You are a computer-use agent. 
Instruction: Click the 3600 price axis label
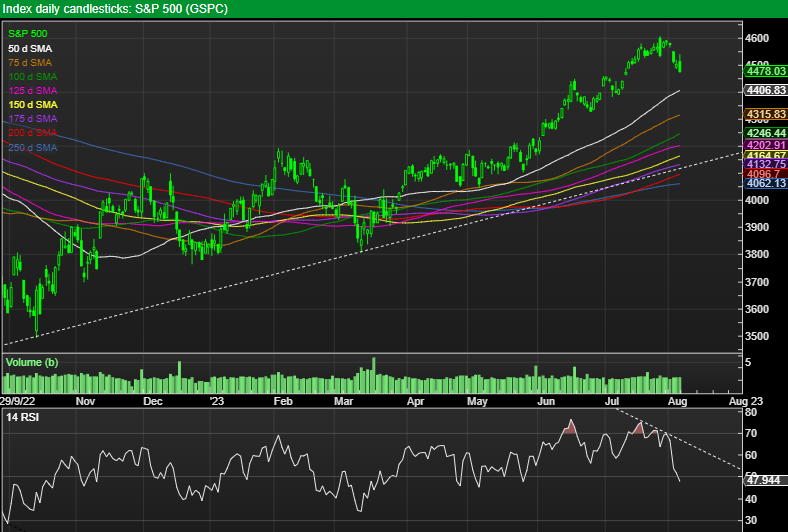(x=757, y=309)
